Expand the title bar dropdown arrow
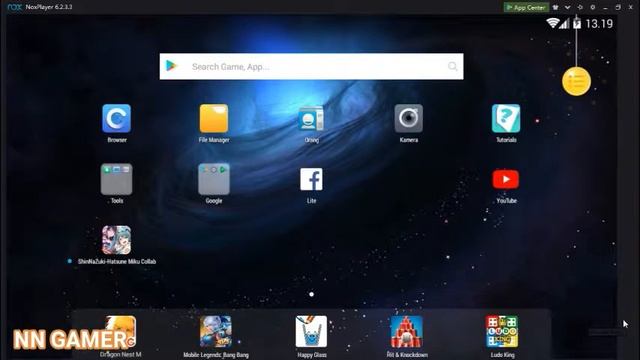The width and height of the screenshot is (640, 360). [567, 7]
